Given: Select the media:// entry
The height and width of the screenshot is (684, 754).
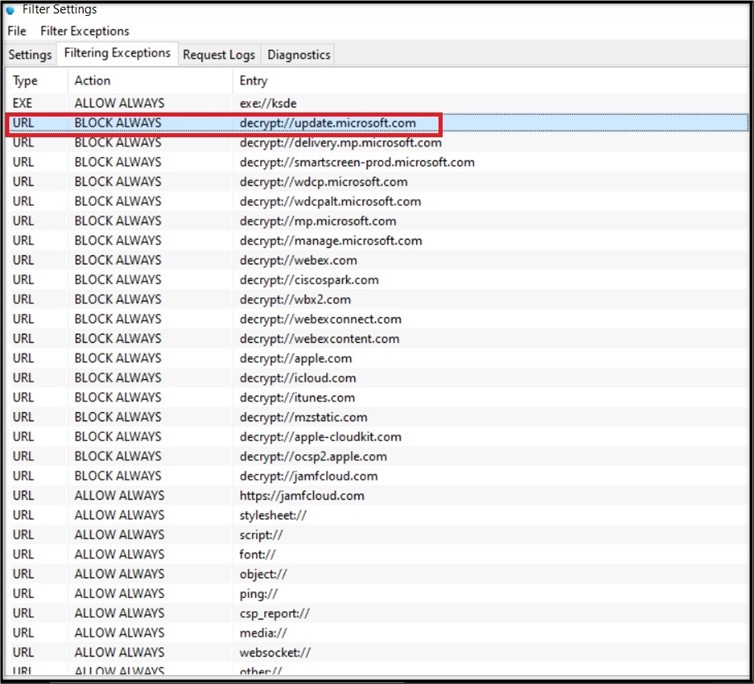Looking at the screenshot, I should (x=264, y=633).
